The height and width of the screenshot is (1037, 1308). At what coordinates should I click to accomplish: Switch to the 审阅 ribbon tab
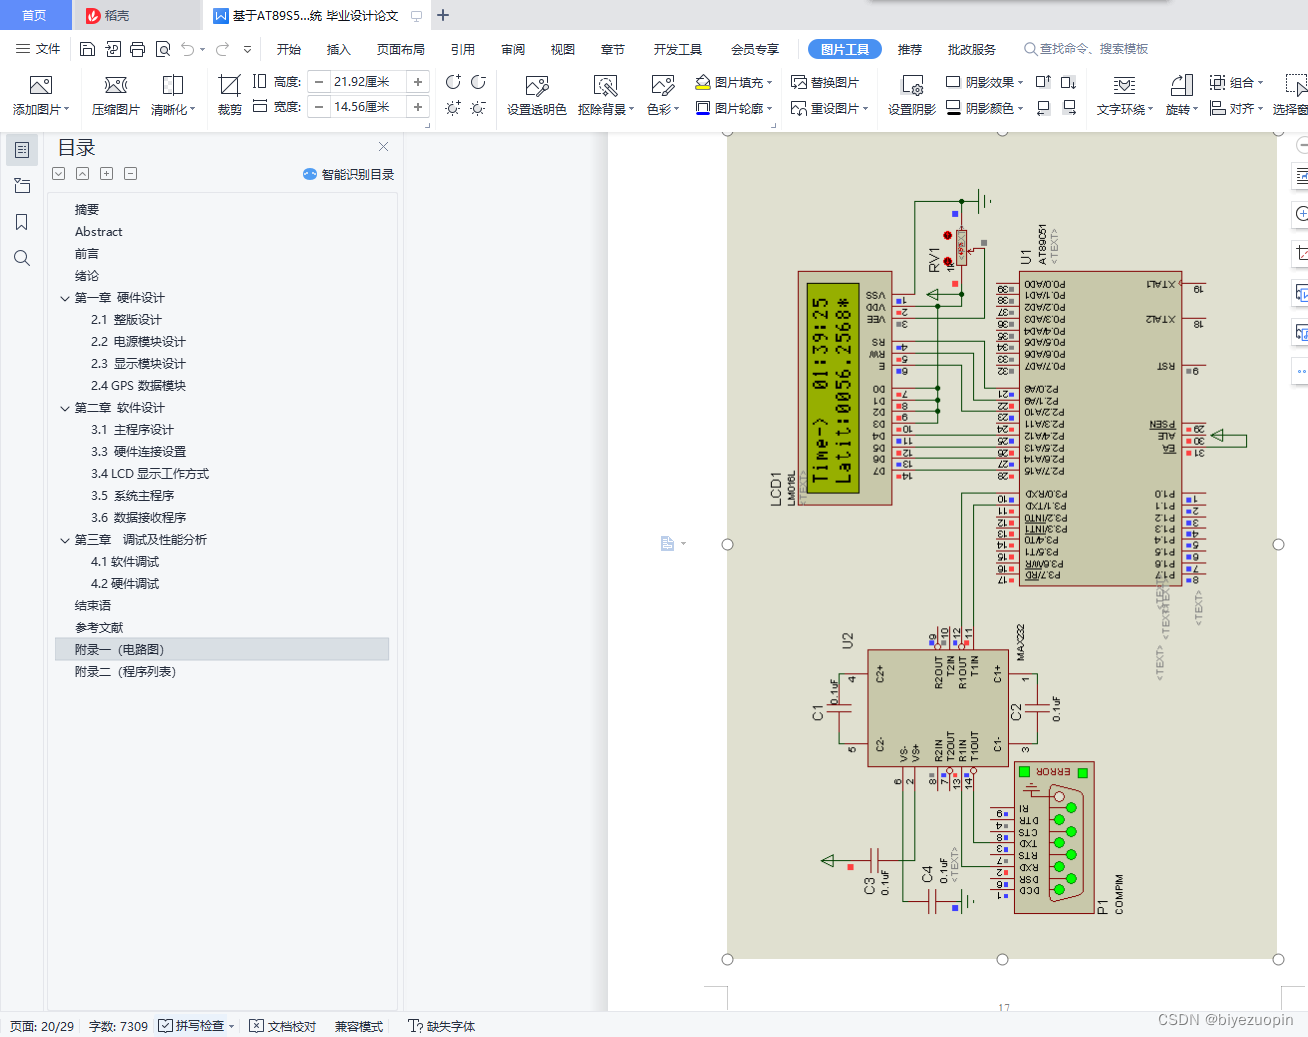[513, 49]
